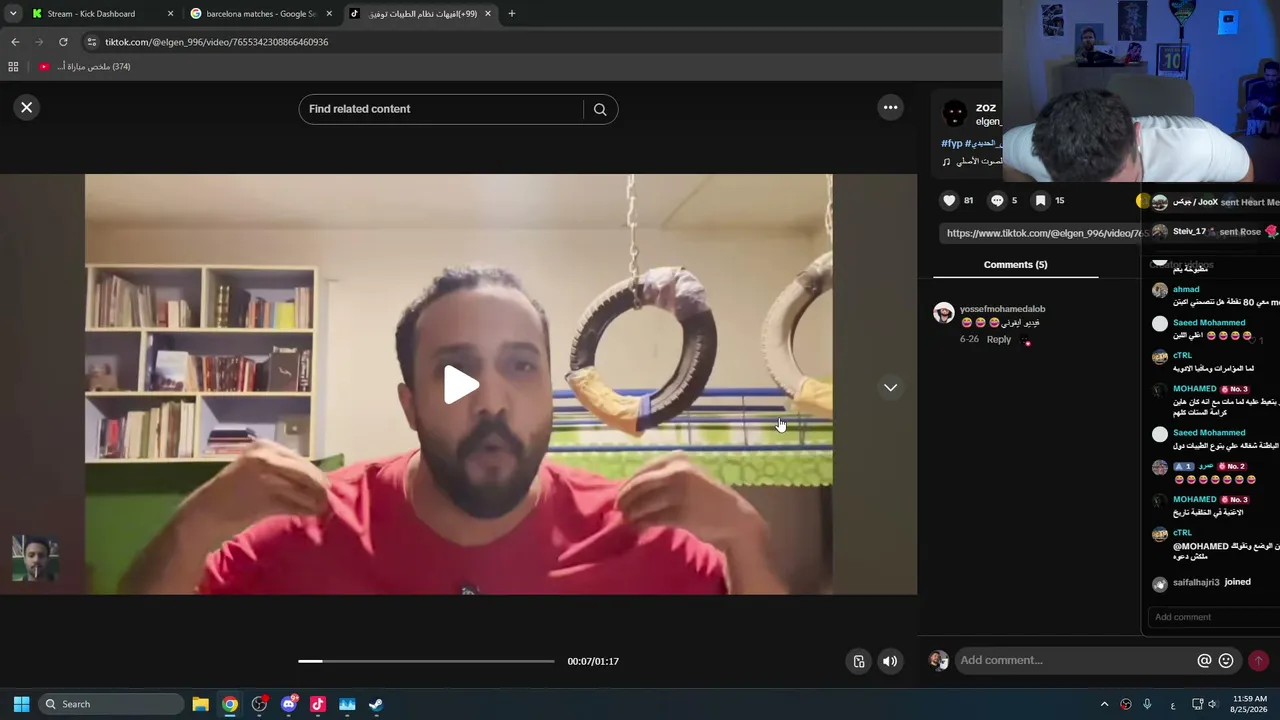Reload the current page
This screenshot has height=720, width=1280.
pyautogui.click(x=63, y=42)
